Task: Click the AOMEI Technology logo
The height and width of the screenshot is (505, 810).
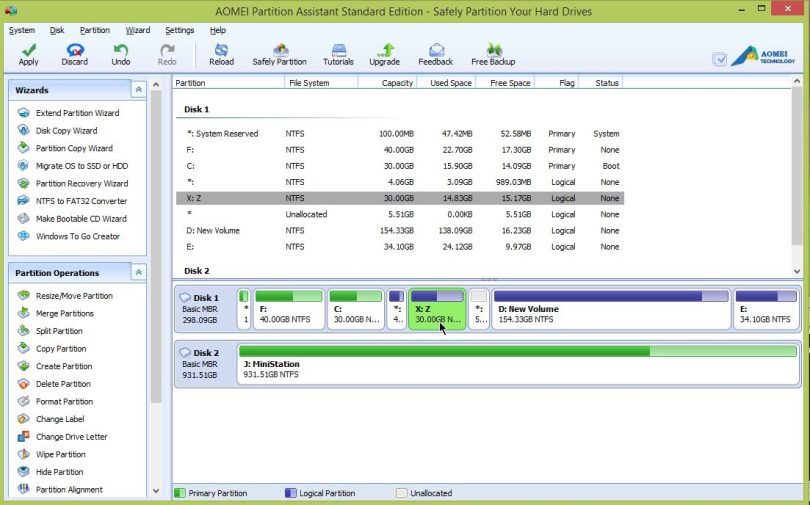Action: (x=763, y=57)
